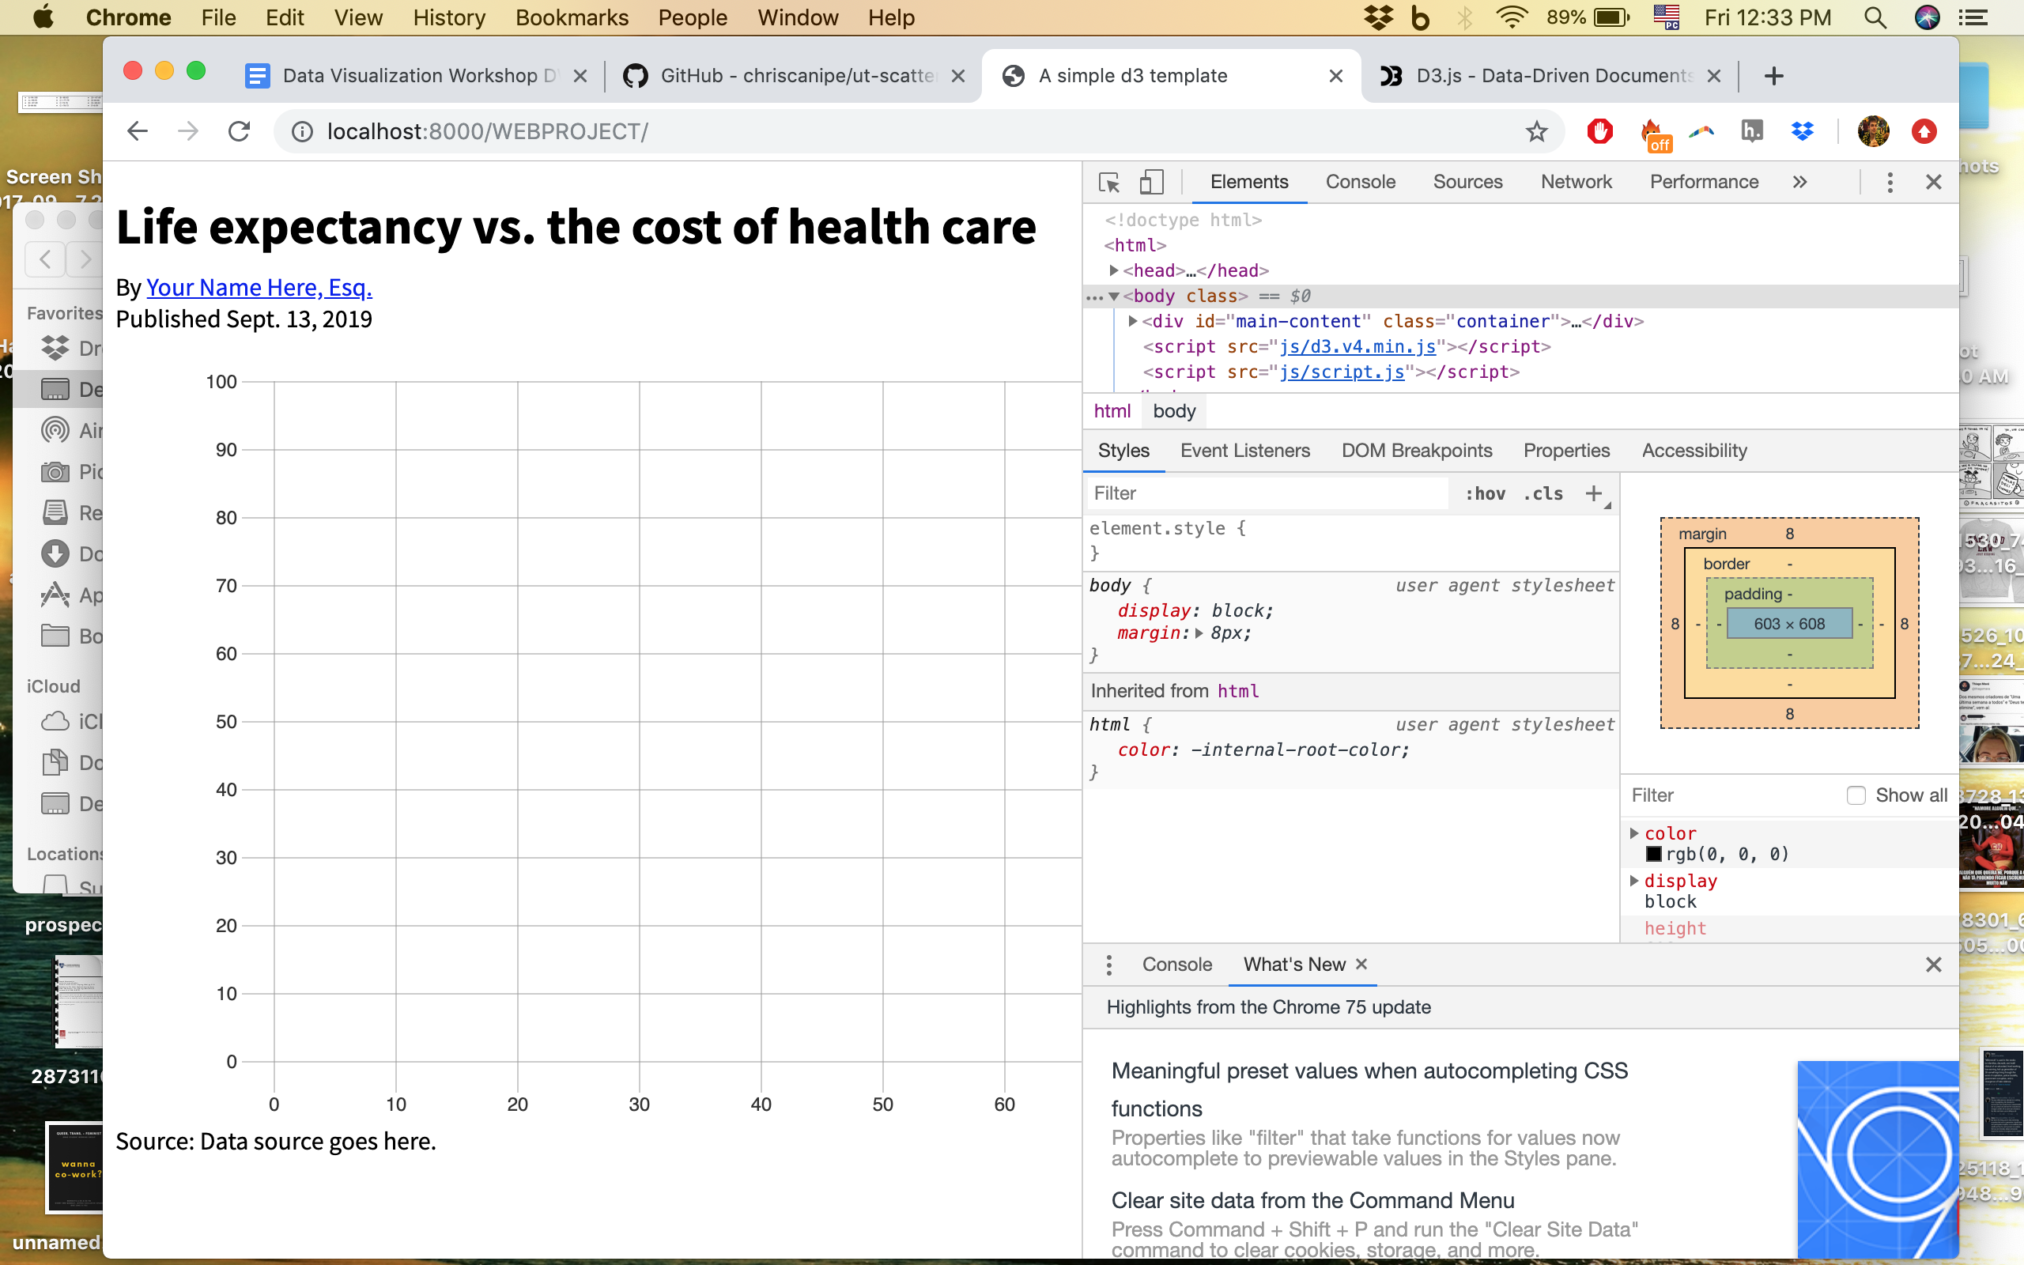The image size is (2024, 1265).
Task: Open the View menu
Action: (x=358, y=17)
